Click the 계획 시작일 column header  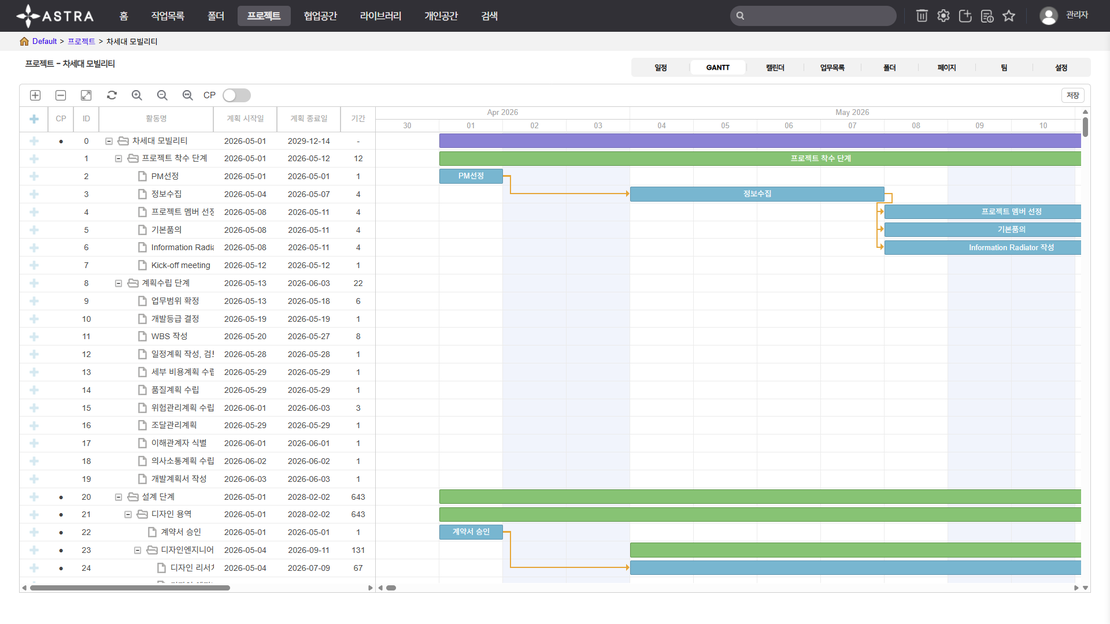point(245,119)
